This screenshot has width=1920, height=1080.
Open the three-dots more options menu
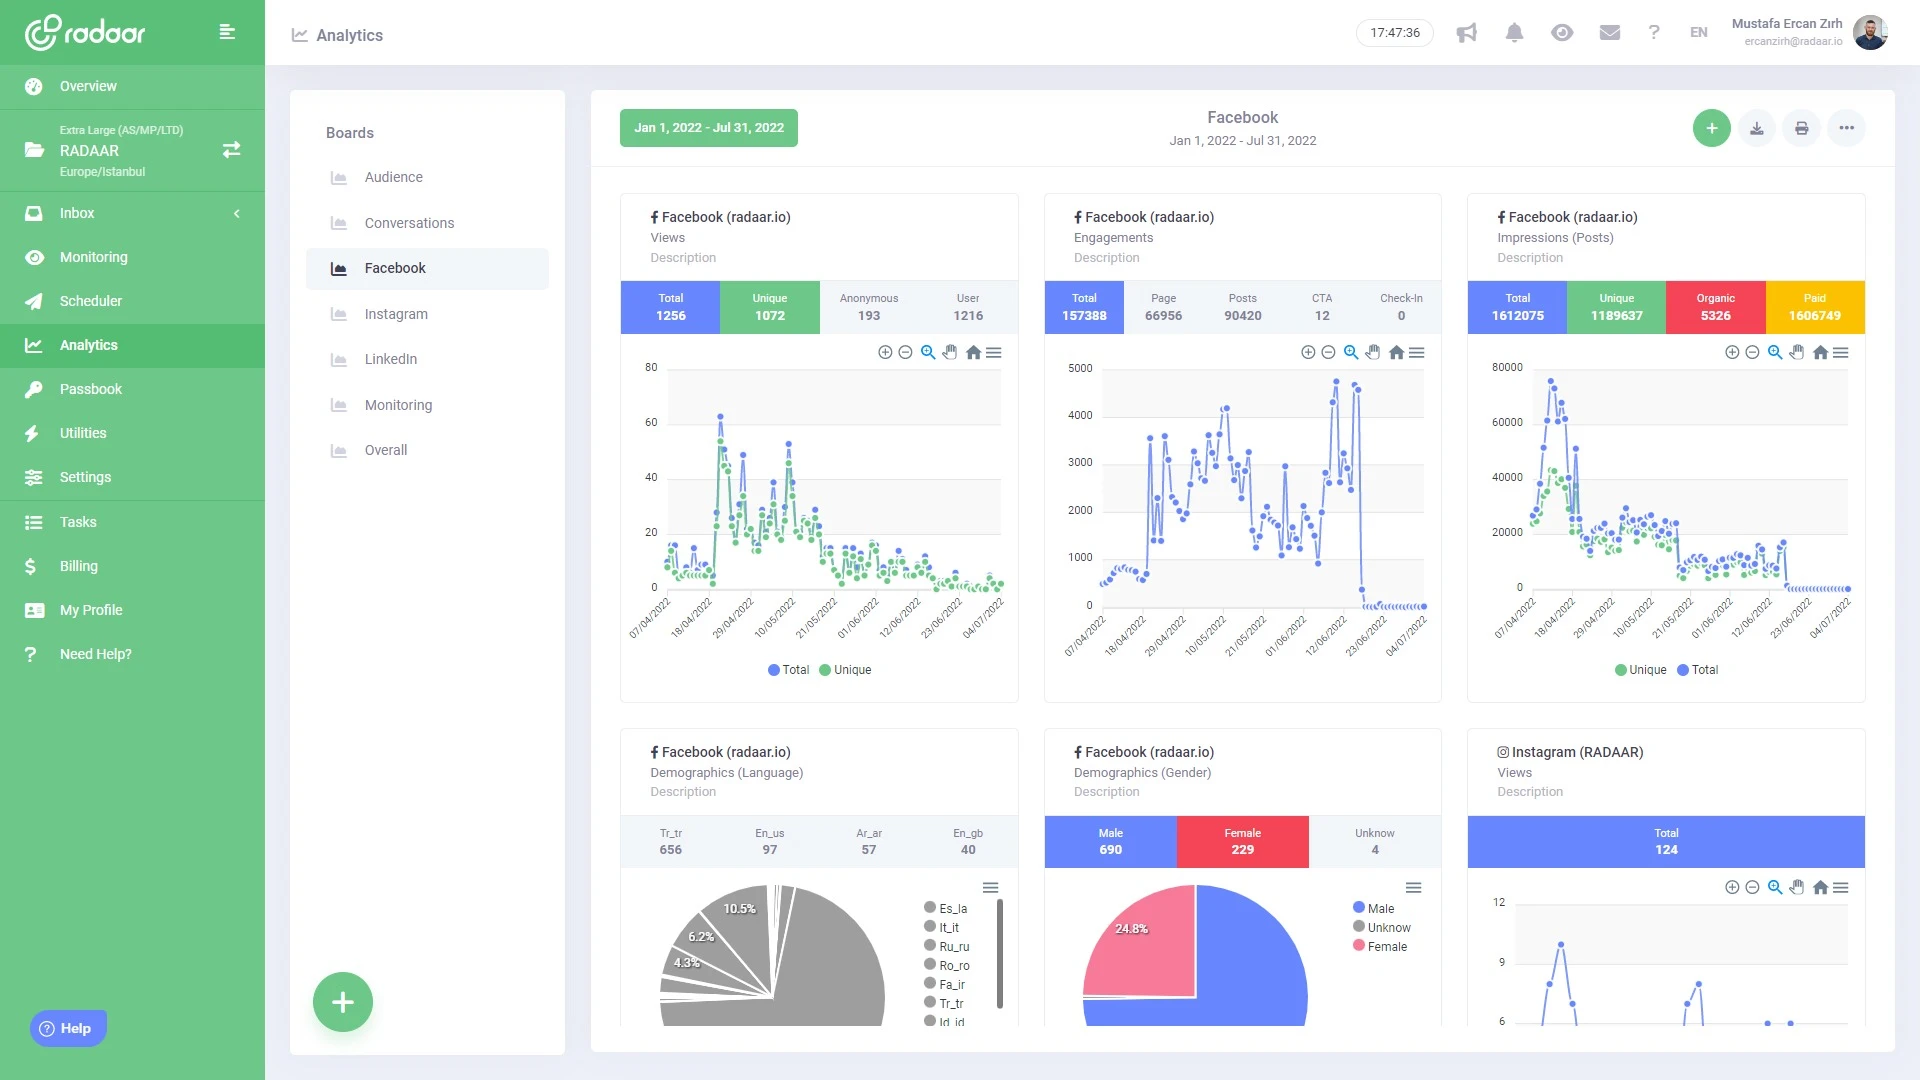point(1846,128)
